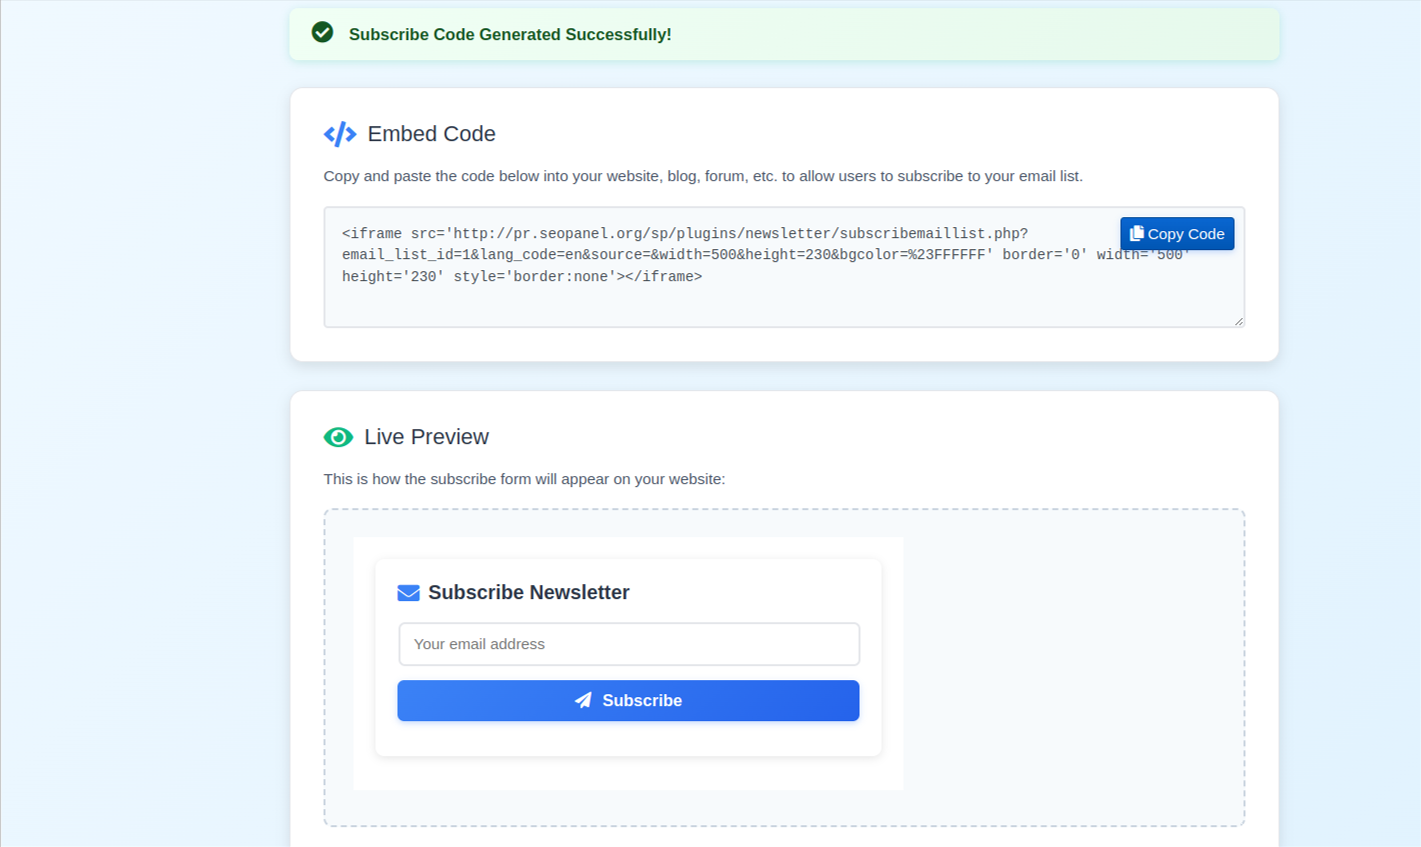Click the Subscribe button in the preview

(628, 701)
